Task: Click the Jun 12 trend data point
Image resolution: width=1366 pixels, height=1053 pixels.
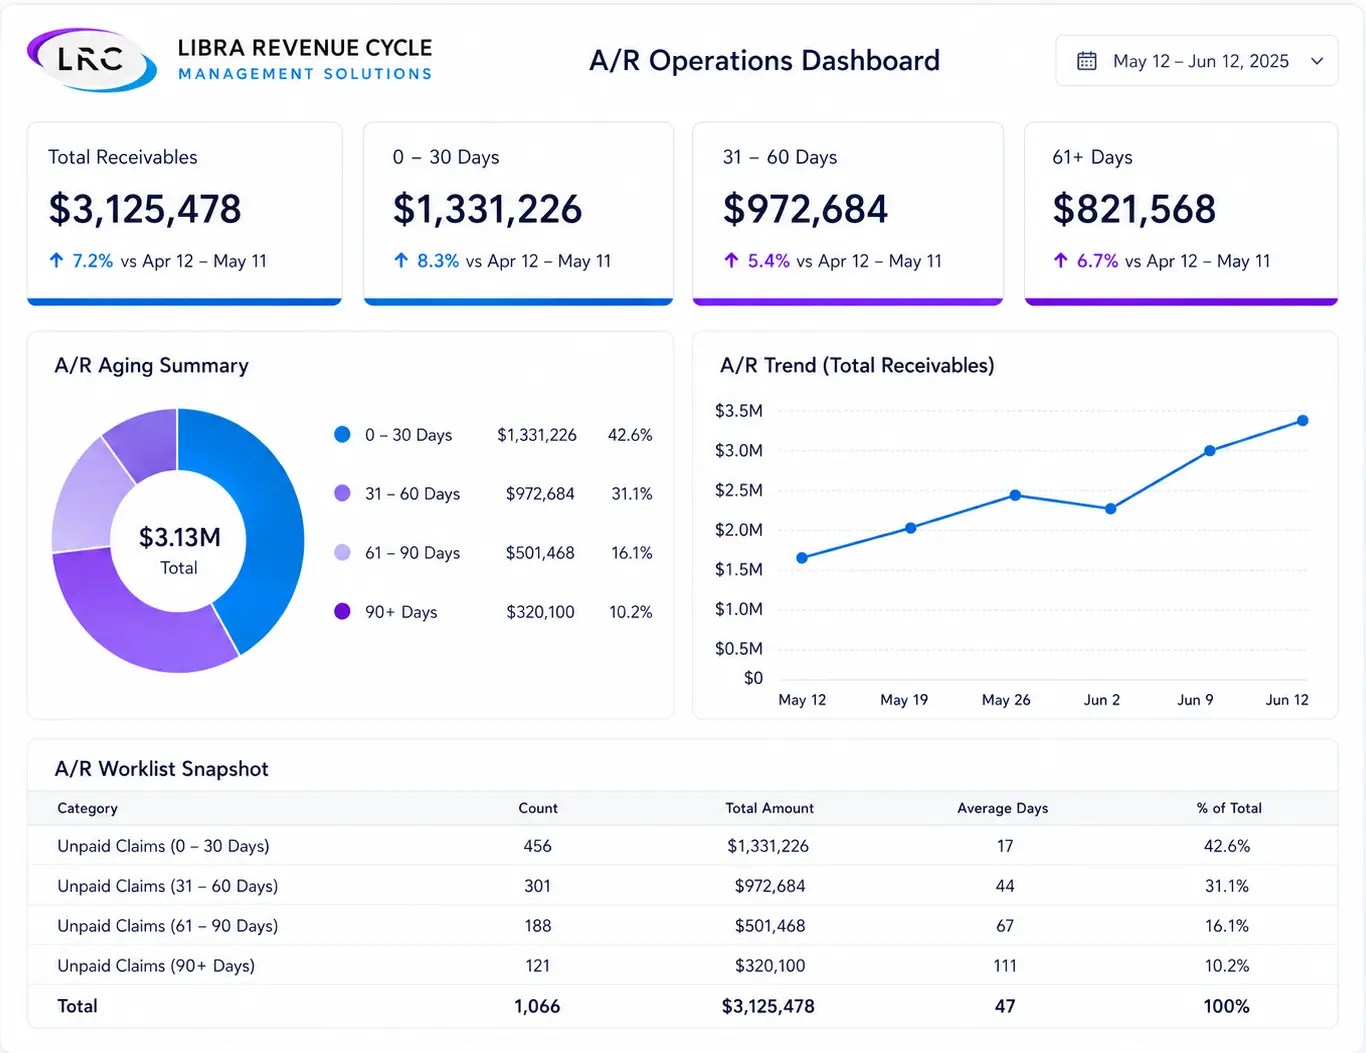Action: [x=1303, y=421]
